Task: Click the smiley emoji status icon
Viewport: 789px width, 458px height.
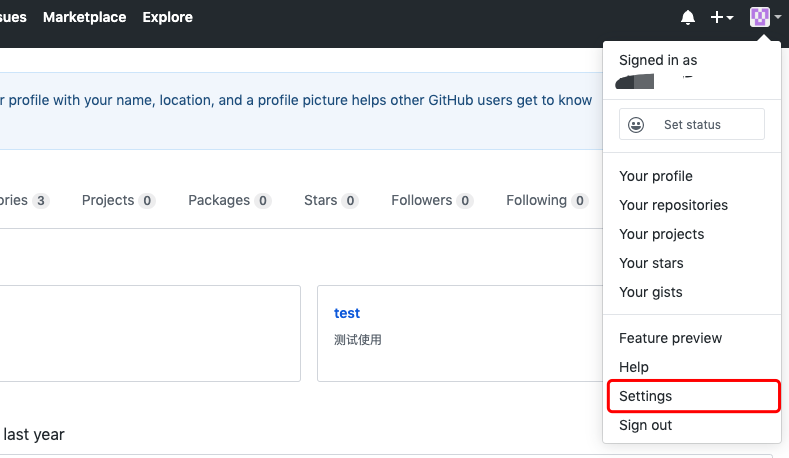Action: click(x=636, y=125)
